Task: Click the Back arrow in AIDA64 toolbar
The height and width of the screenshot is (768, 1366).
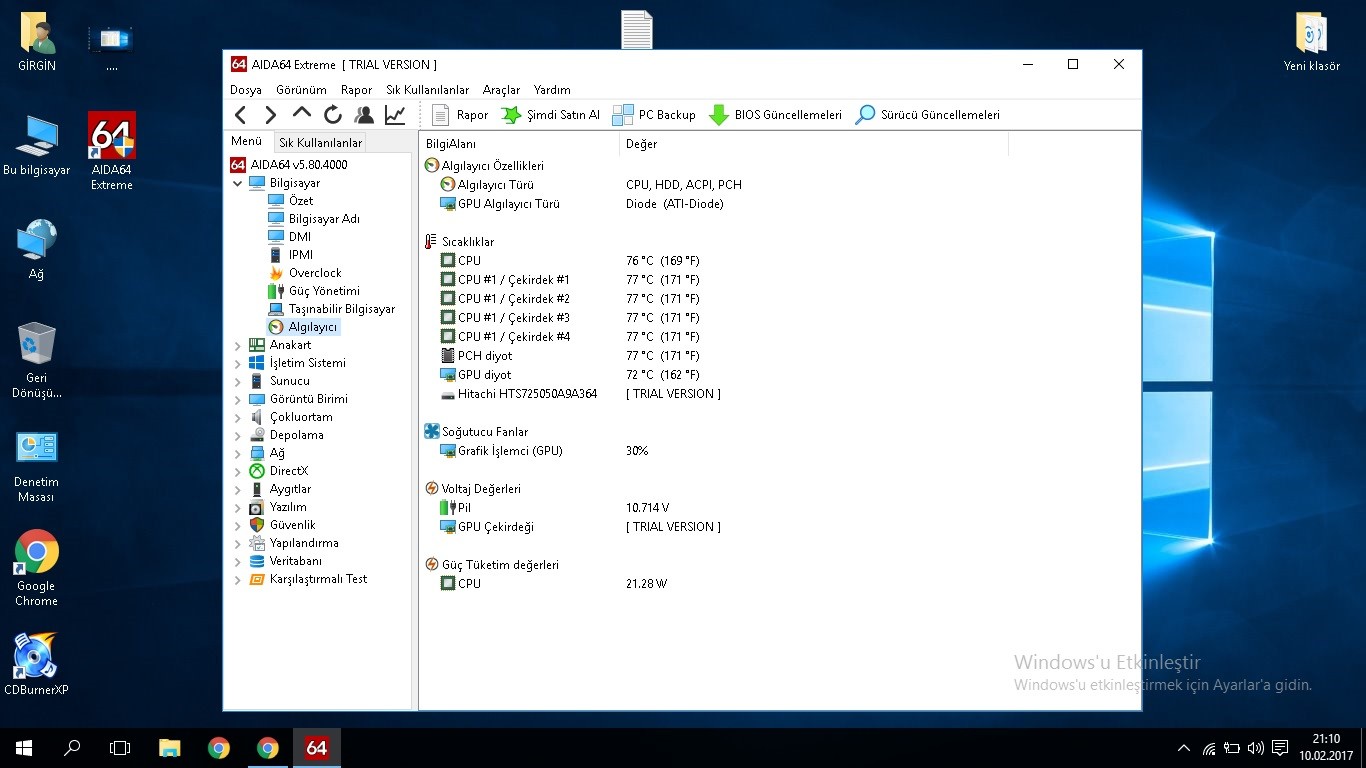Action: (x=240, y=115)
